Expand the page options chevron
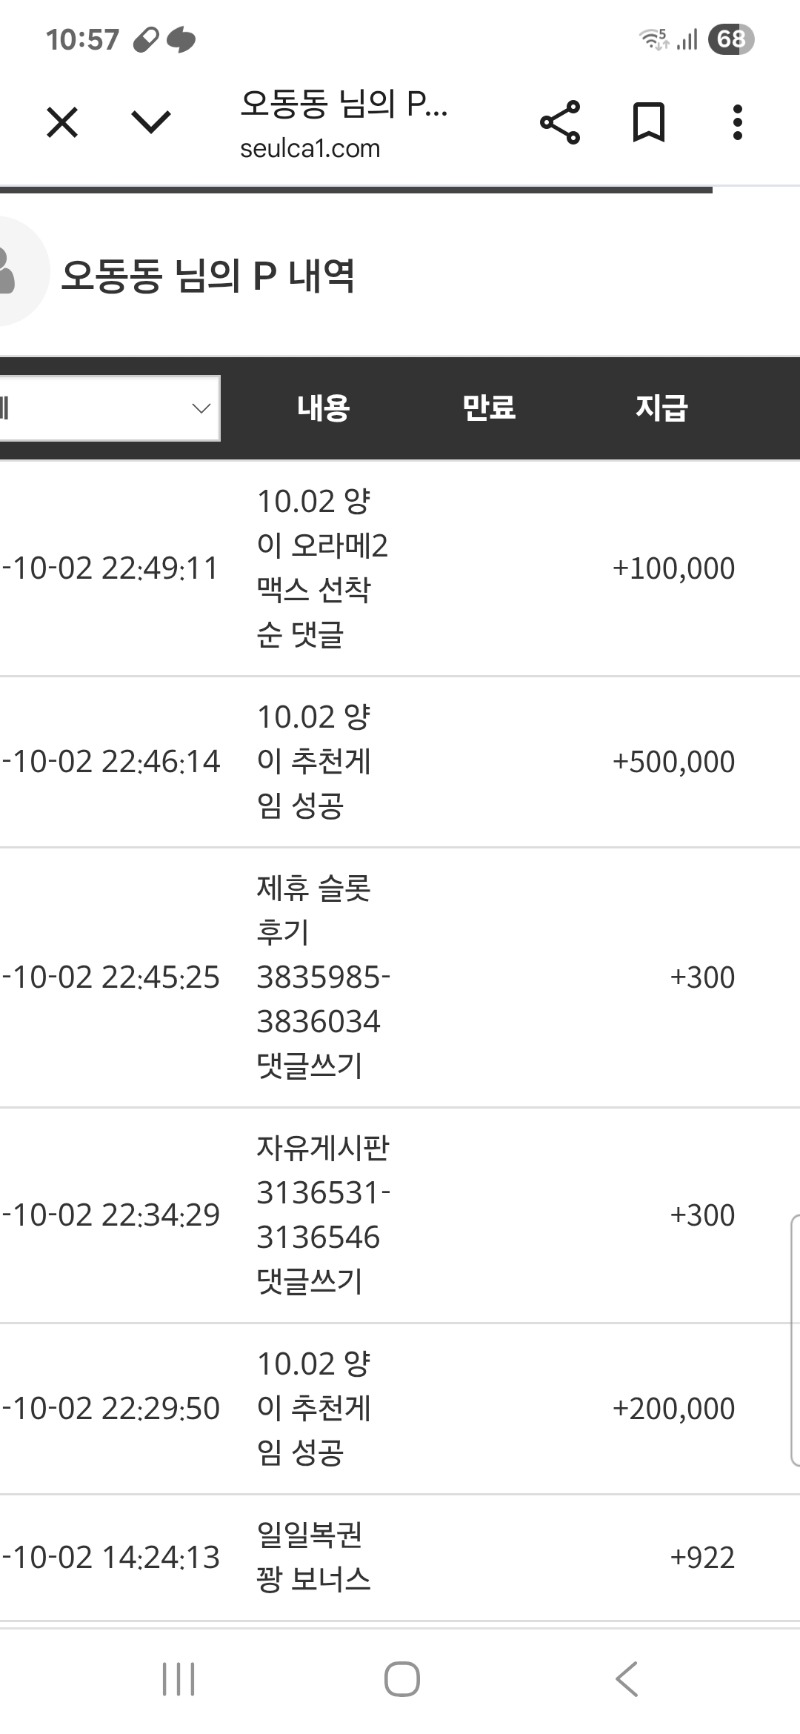 pos(151,123)
